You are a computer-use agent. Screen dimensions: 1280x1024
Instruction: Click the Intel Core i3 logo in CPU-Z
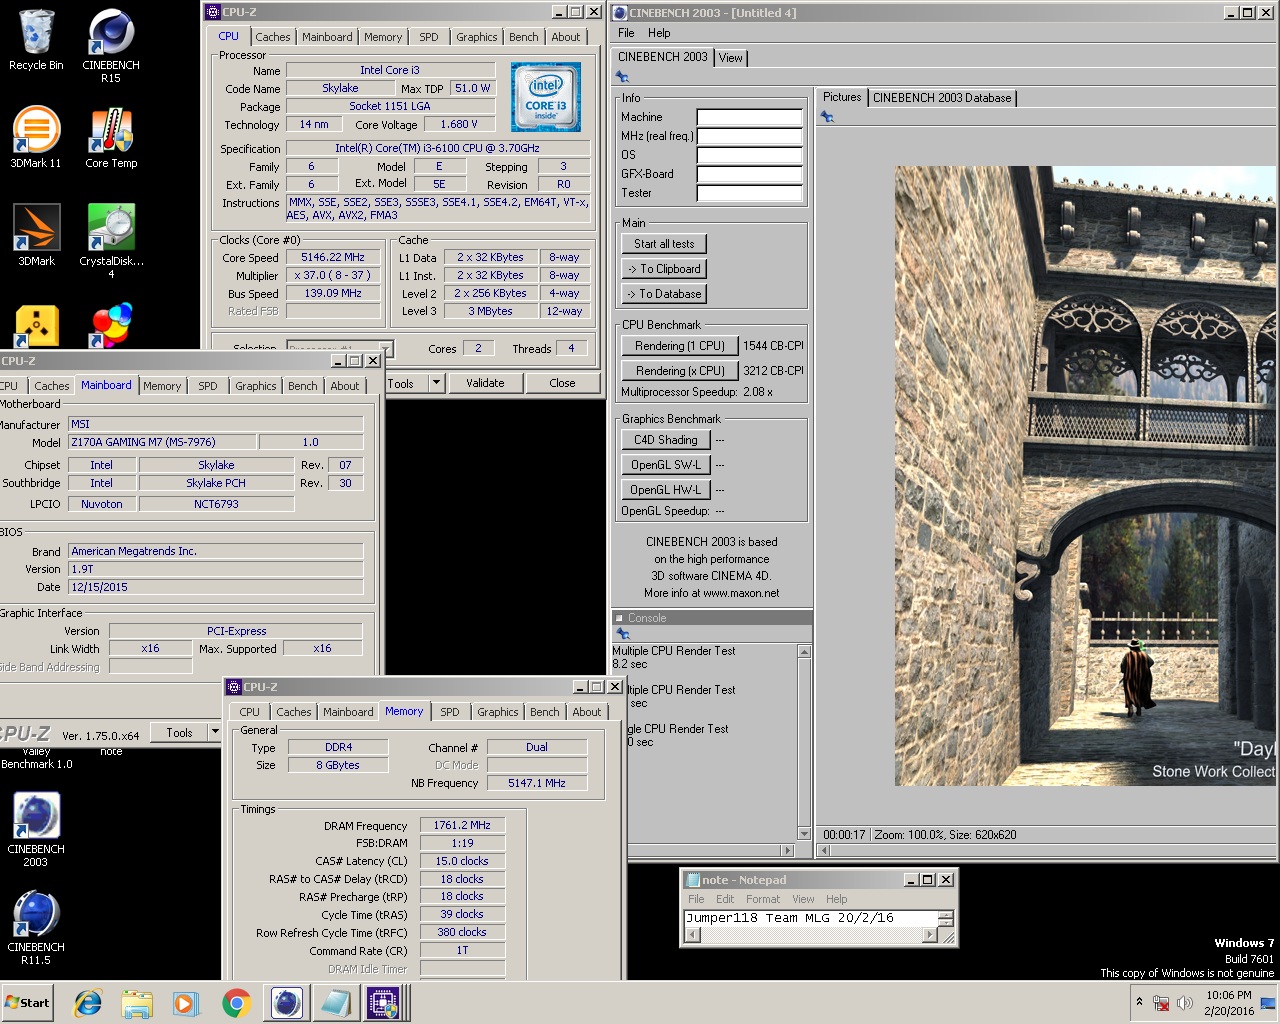click(546, 97)
